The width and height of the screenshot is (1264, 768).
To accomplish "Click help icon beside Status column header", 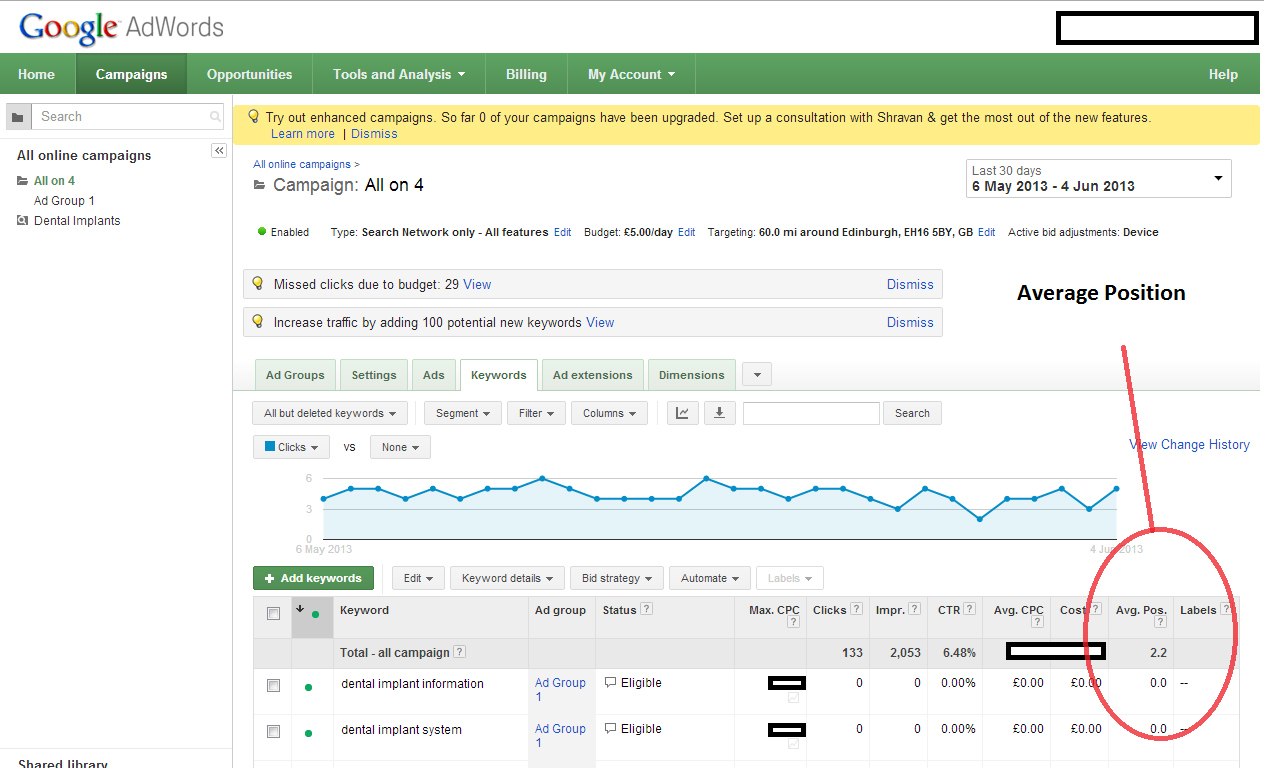I will pyautogui.click(x=647, y=609).
